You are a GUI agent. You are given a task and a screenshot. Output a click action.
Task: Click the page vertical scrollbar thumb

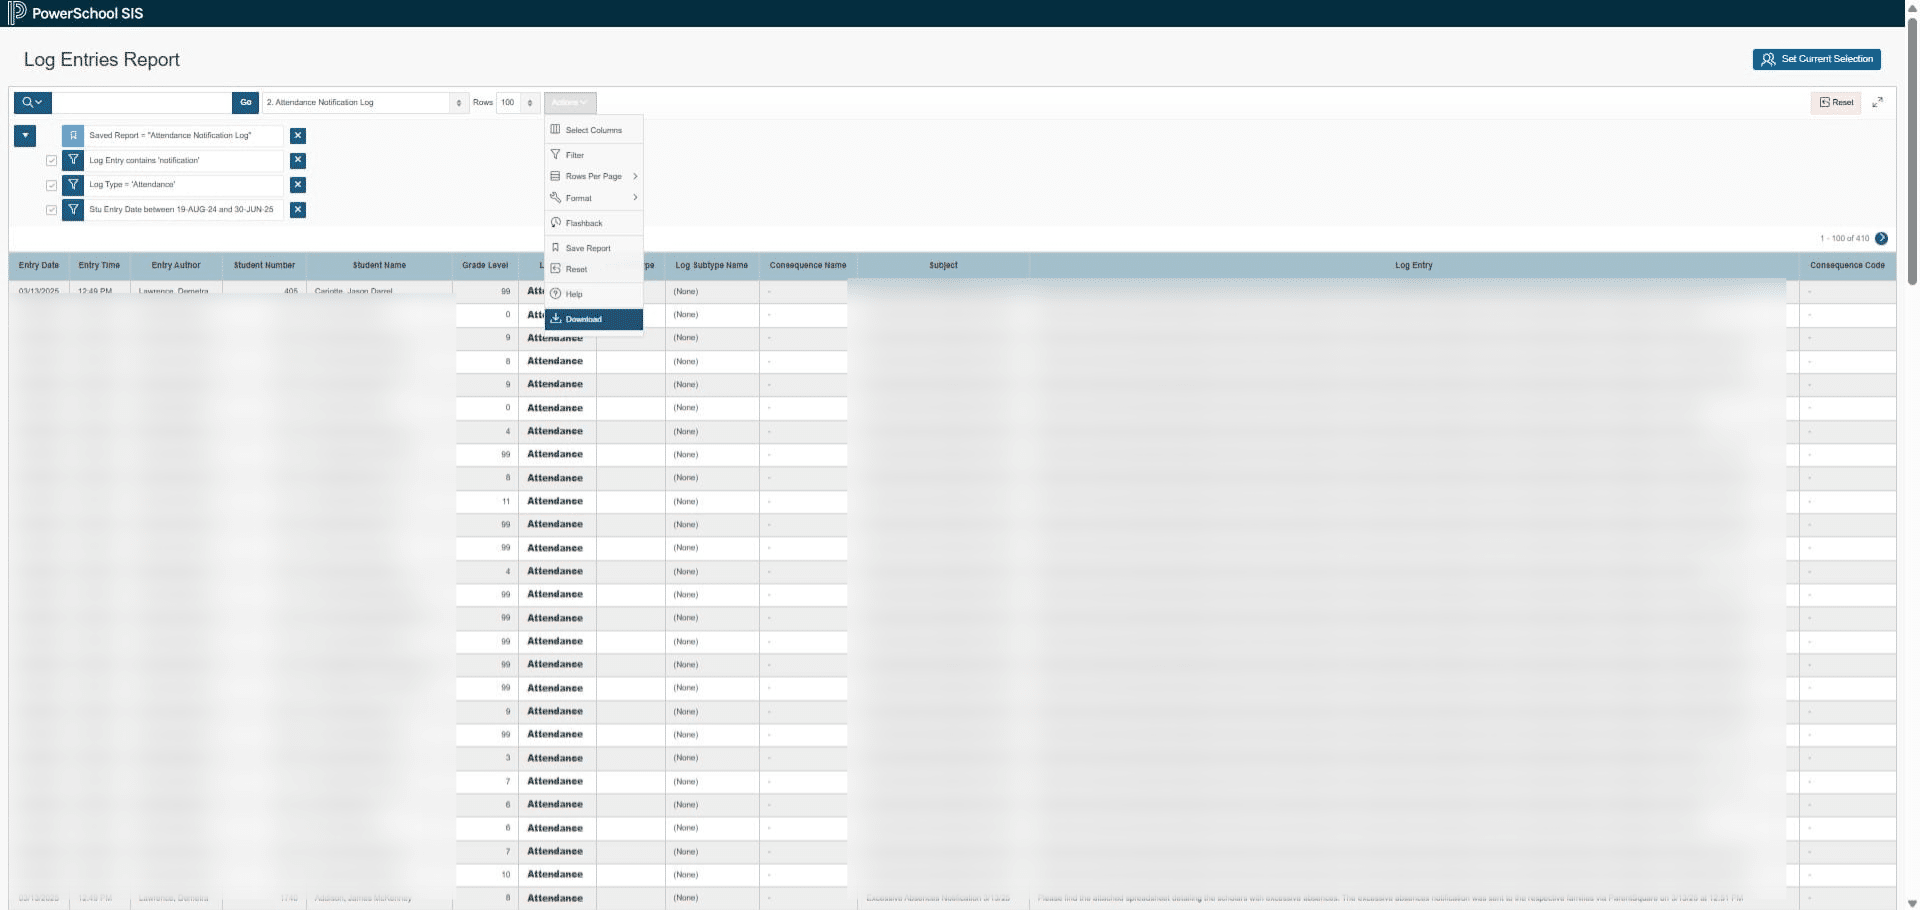click(x=1912, y=150)
